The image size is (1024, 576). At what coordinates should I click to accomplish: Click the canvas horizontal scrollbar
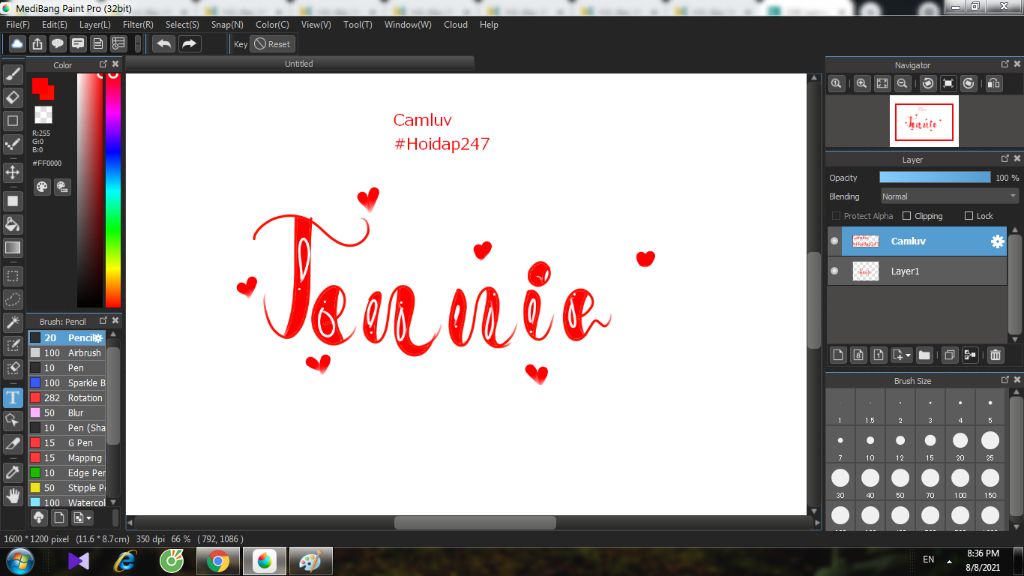(475, 522)
